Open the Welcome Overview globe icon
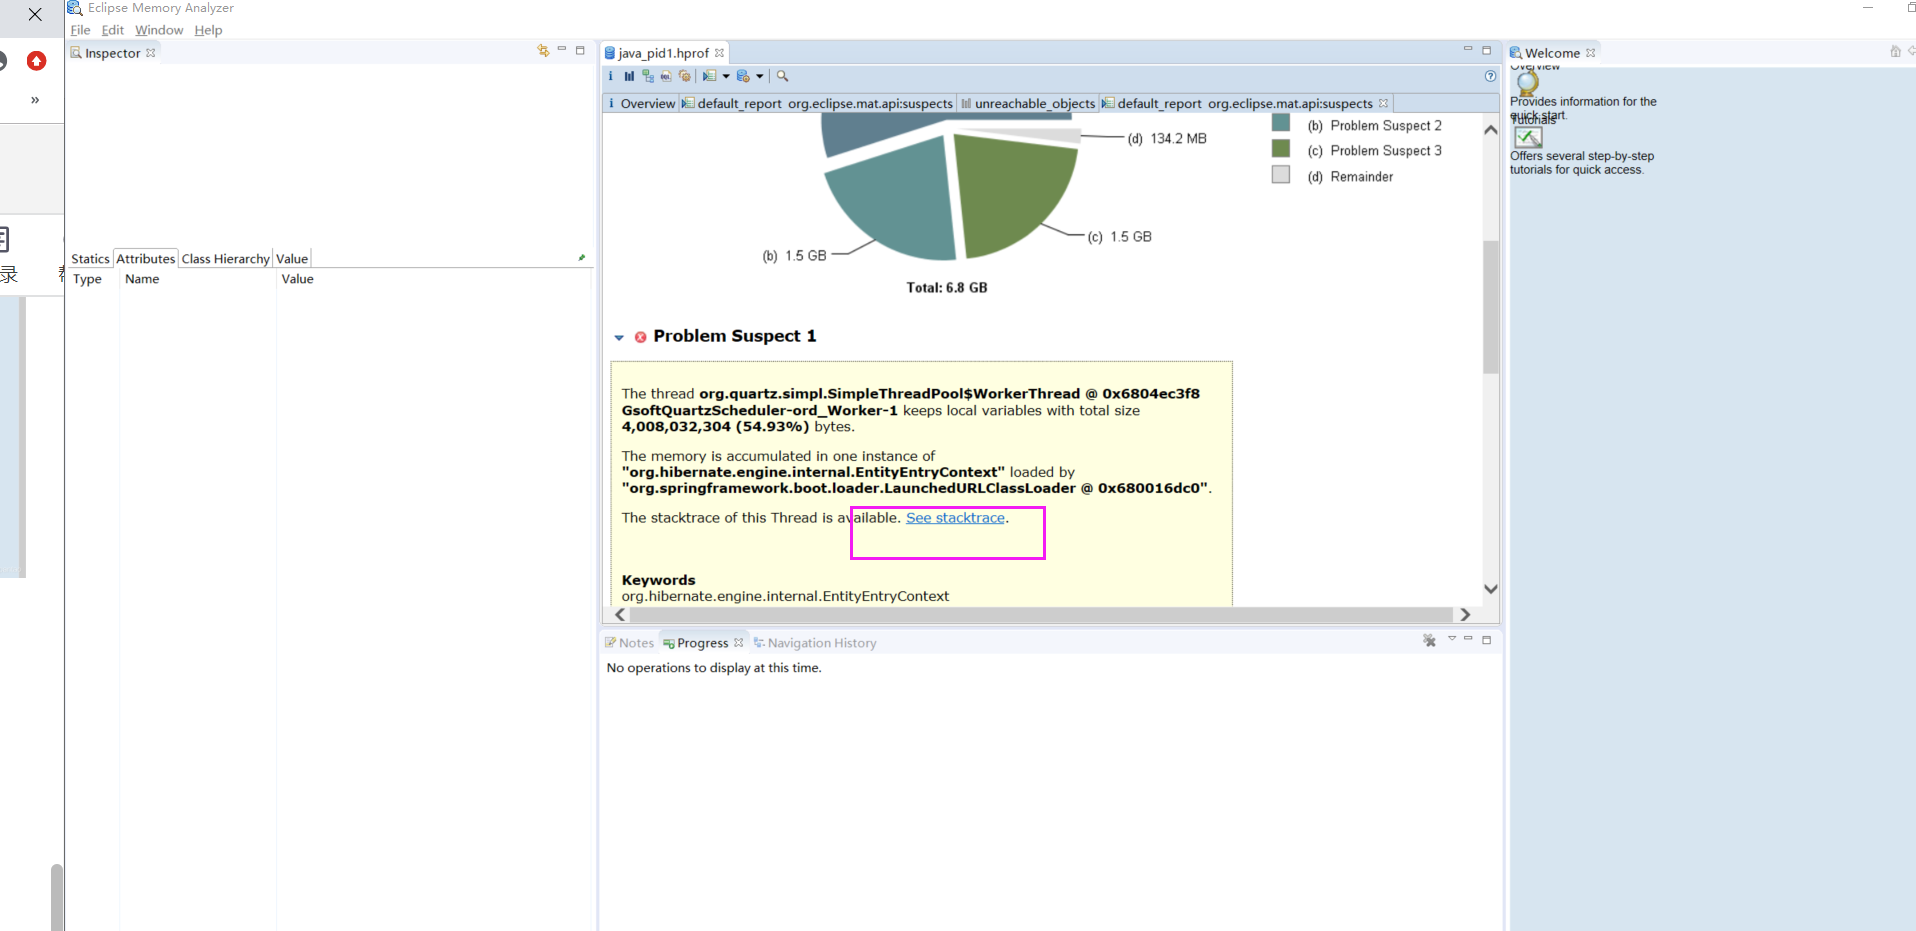The width and height of the screenshot is (1916, 931). (x=1527, y=83)
